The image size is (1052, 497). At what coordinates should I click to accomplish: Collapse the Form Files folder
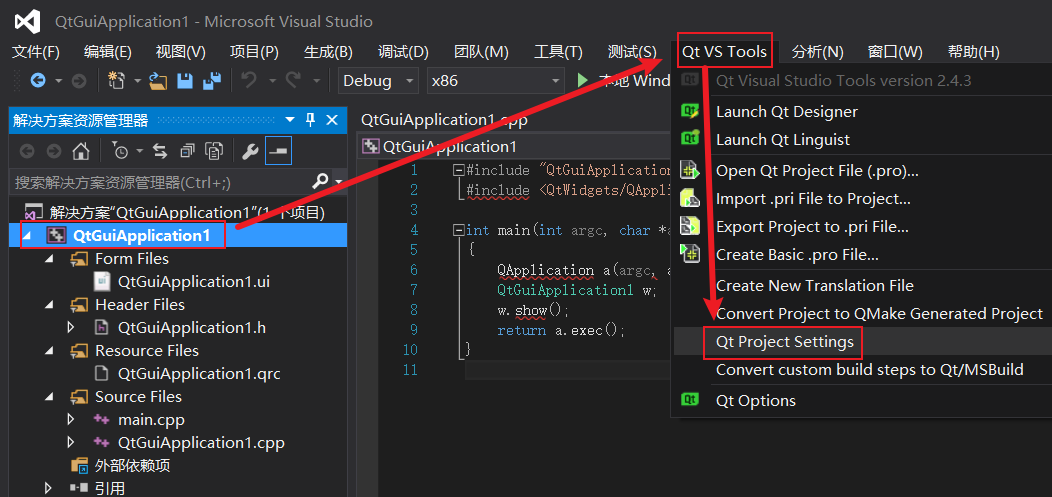pyautogui.click(x=50, y=259)
